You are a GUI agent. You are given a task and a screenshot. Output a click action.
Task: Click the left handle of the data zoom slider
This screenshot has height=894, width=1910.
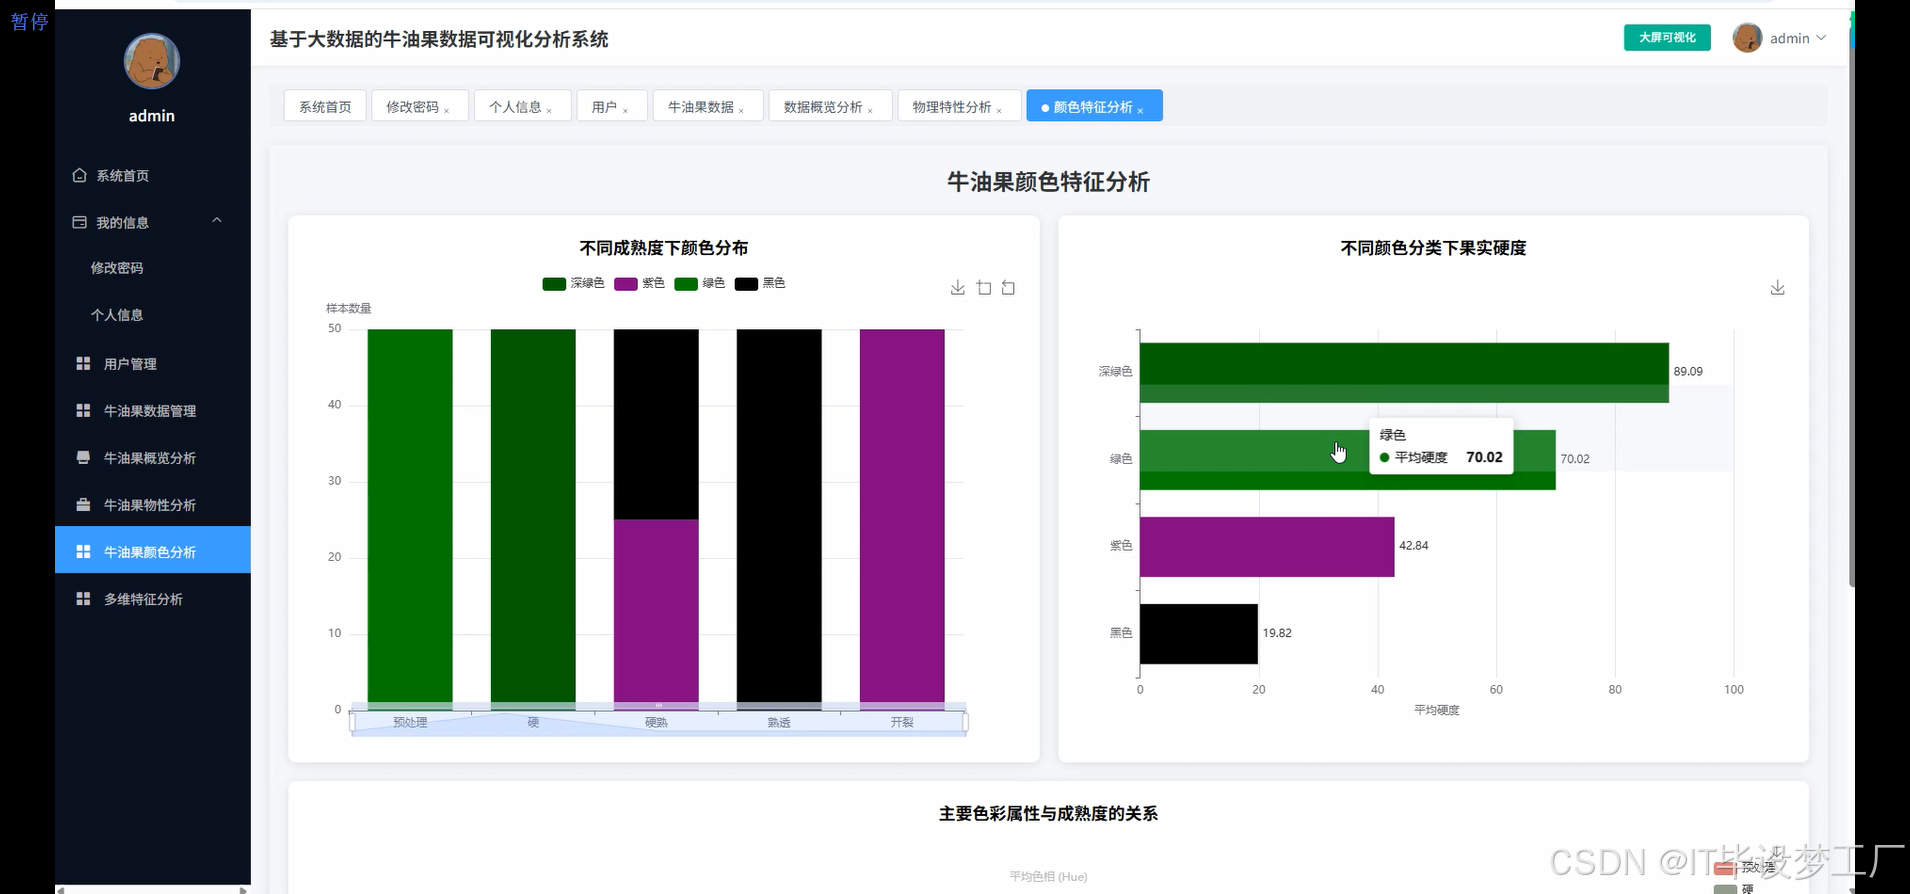click(352, 722)
